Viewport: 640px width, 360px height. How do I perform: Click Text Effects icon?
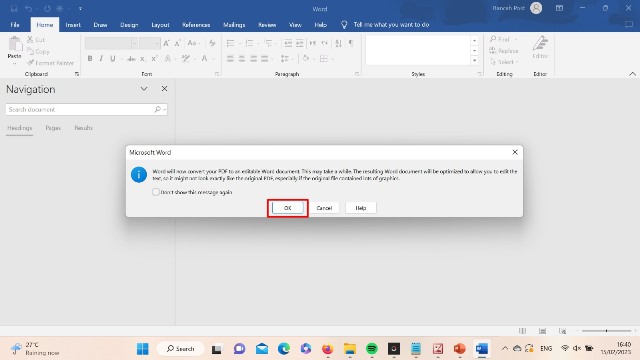click(x=168, y=59)
